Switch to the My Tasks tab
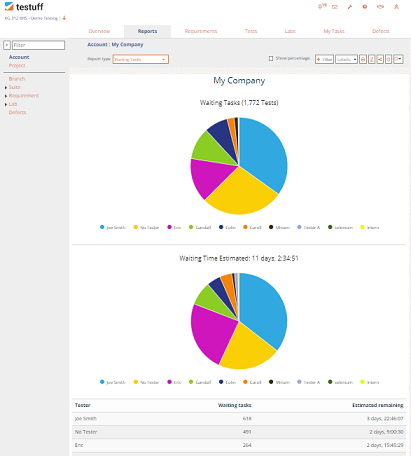The height and width of the screenshot is (456, 411). [x=334, y=31]
